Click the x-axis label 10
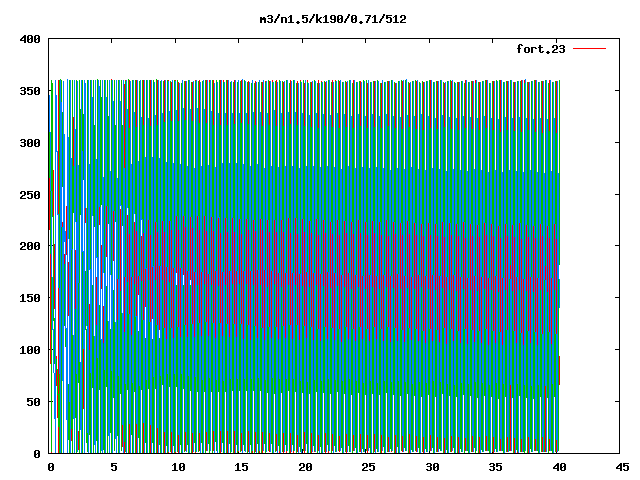This screenshot has height=480, width=640. [178, 467]
